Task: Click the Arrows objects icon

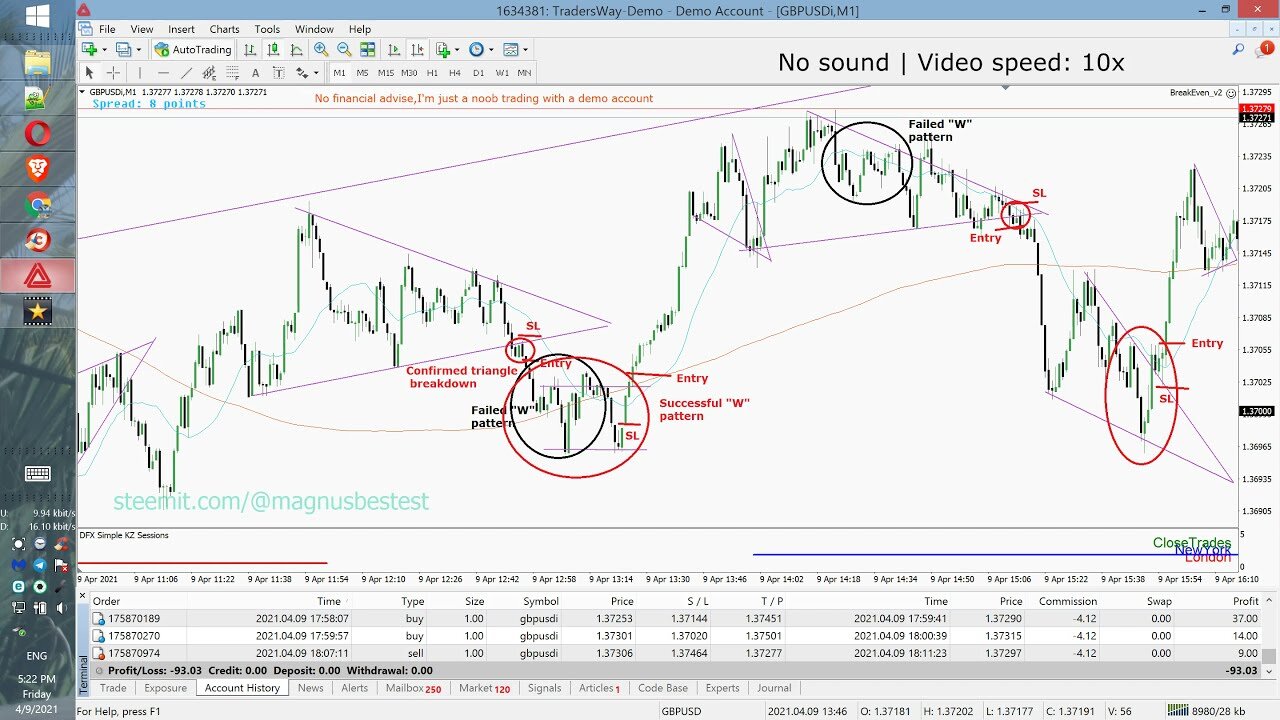Action: coord(301,73)
